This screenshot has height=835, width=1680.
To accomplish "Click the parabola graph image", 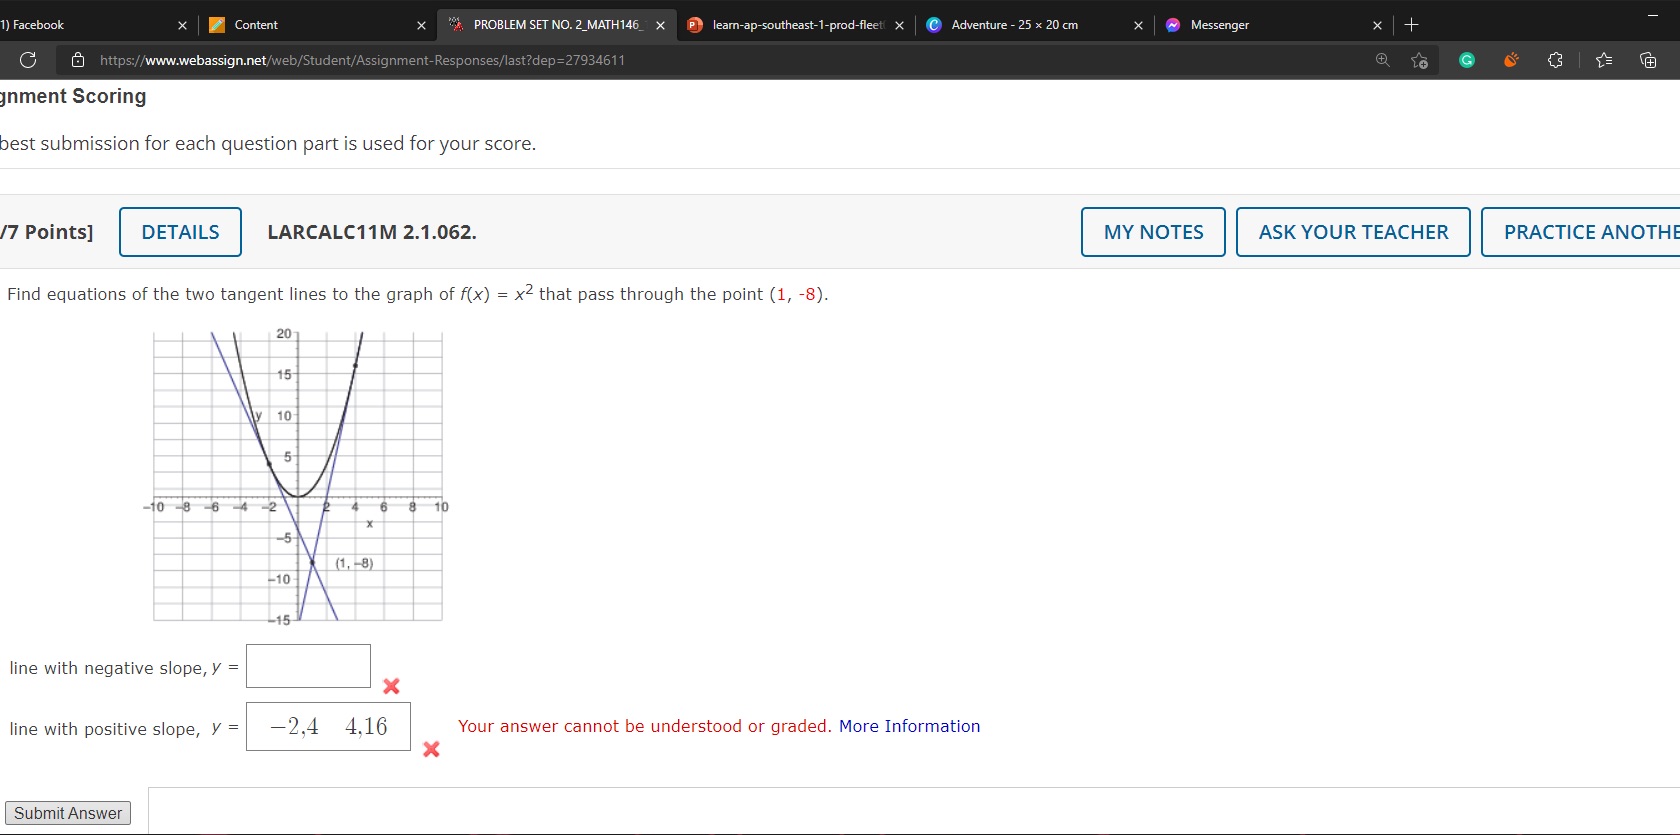I will click(297, 475).
